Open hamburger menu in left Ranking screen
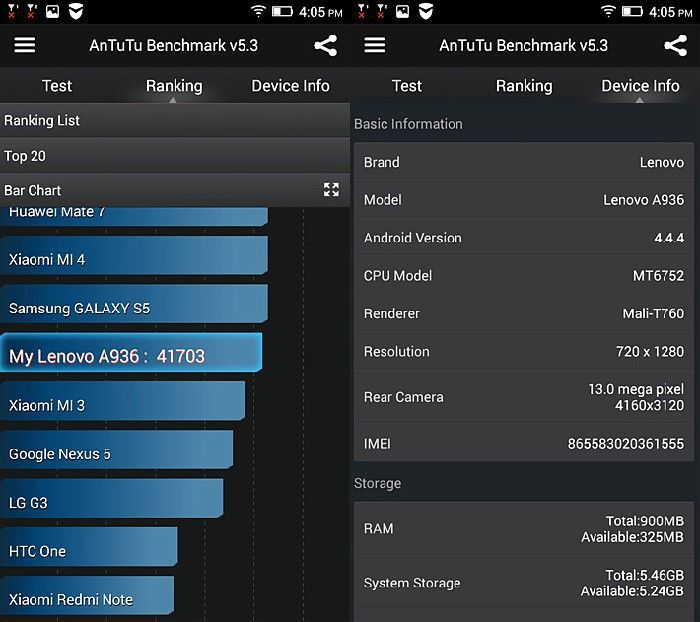700x622 pixels. [x=25, y=45]
